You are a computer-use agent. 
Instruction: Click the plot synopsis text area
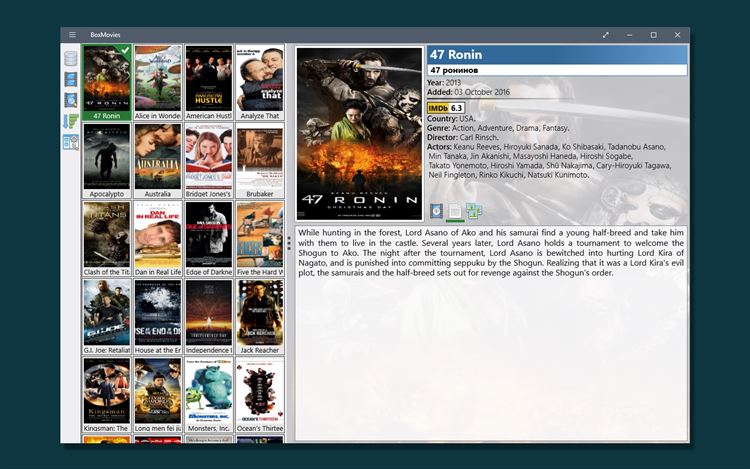(491, 333)
